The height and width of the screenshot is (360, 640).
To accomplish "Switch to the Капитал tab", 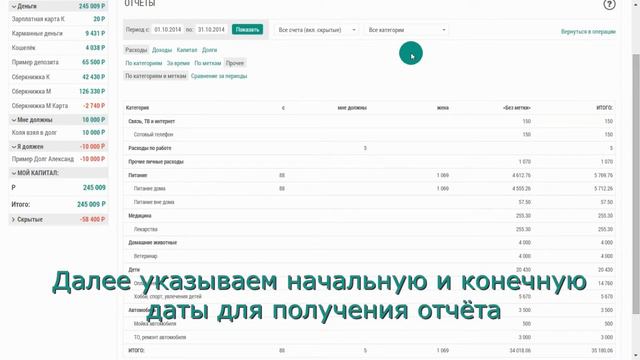I will click(187, 50).
